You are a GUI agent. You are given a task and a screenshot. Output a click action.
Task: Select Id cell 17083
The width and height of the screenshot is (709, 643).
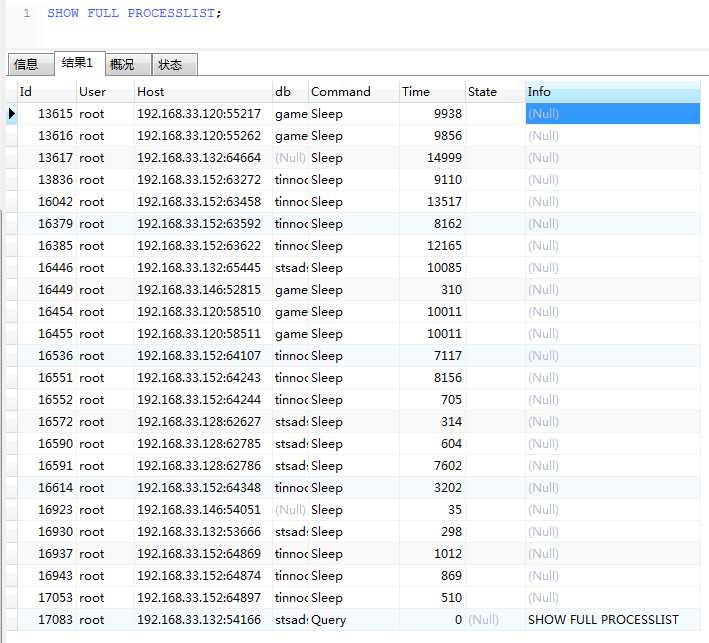point(47,620)
